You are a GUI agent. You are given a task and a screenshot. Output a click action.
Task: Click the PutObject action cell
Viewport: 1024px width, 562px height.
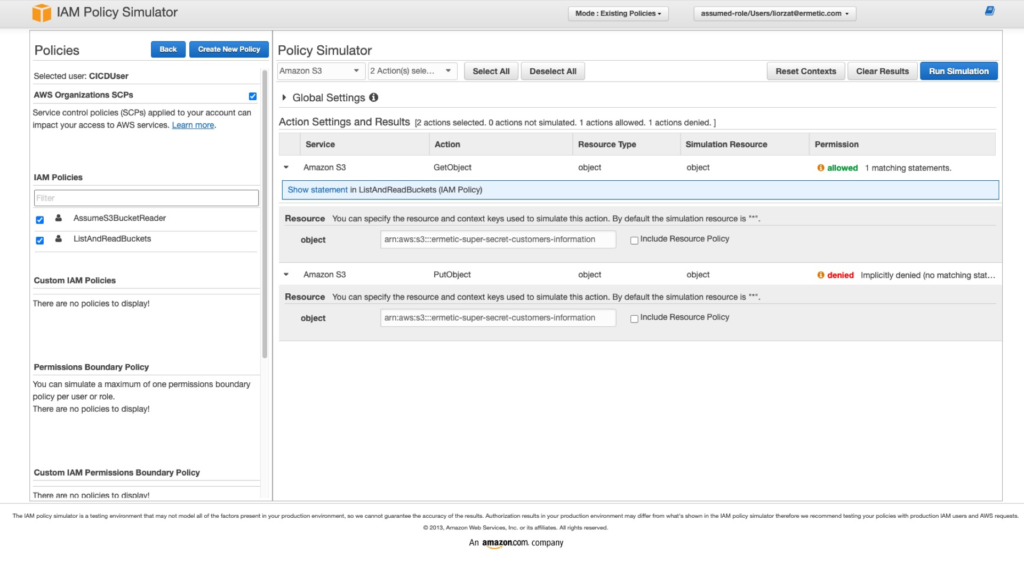452,275
